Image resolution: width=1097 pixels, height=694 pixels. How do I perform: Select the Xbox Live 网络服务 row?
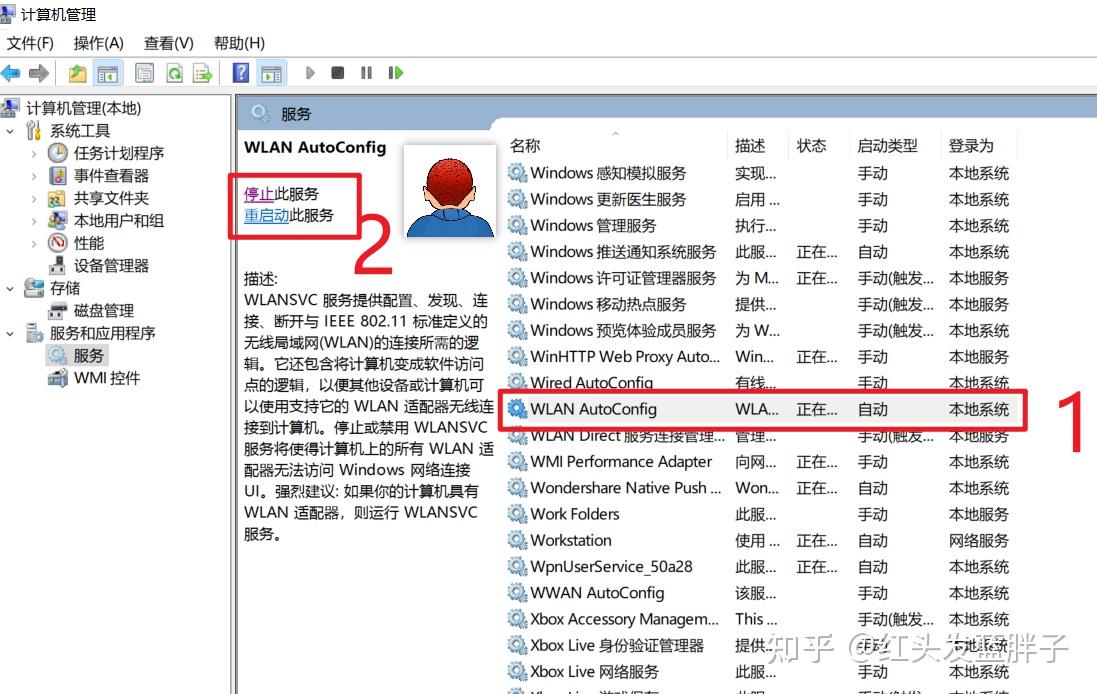[763, 672]
